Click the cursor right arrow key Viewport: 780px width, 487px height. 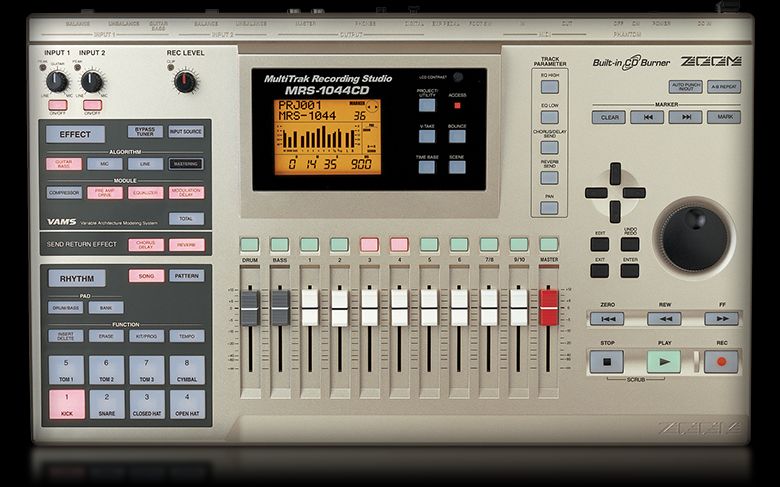point(634,193)
